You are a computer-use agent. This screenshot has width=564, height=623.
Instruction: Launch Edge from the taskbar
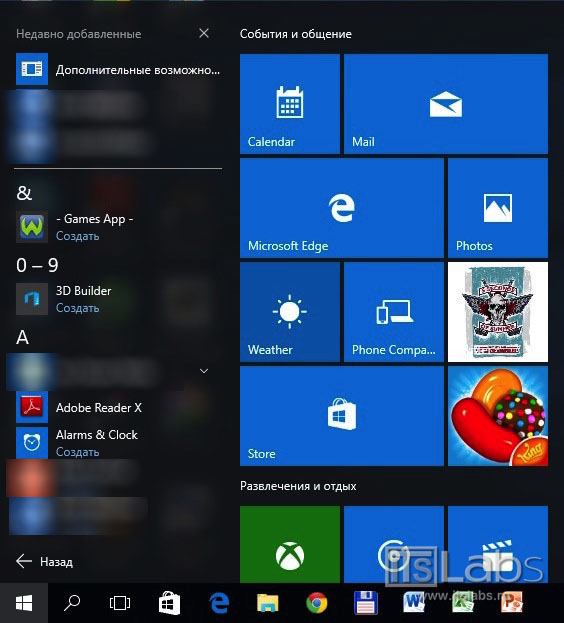click(219, 603)
